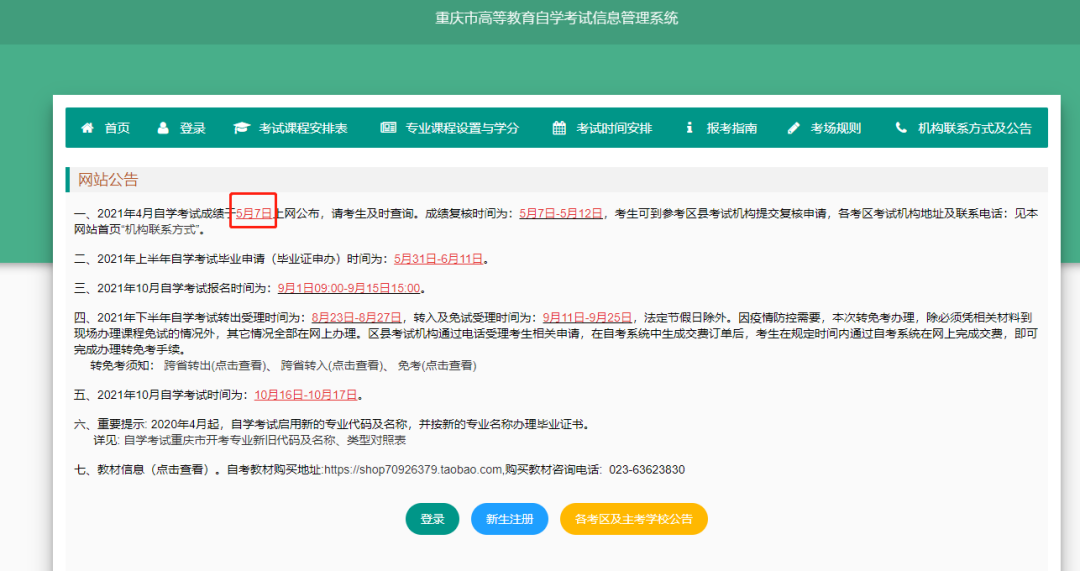The image size is (1080, 571).
Task: Open the 免考(点击查看) link
Action: [x=436, y=366]
